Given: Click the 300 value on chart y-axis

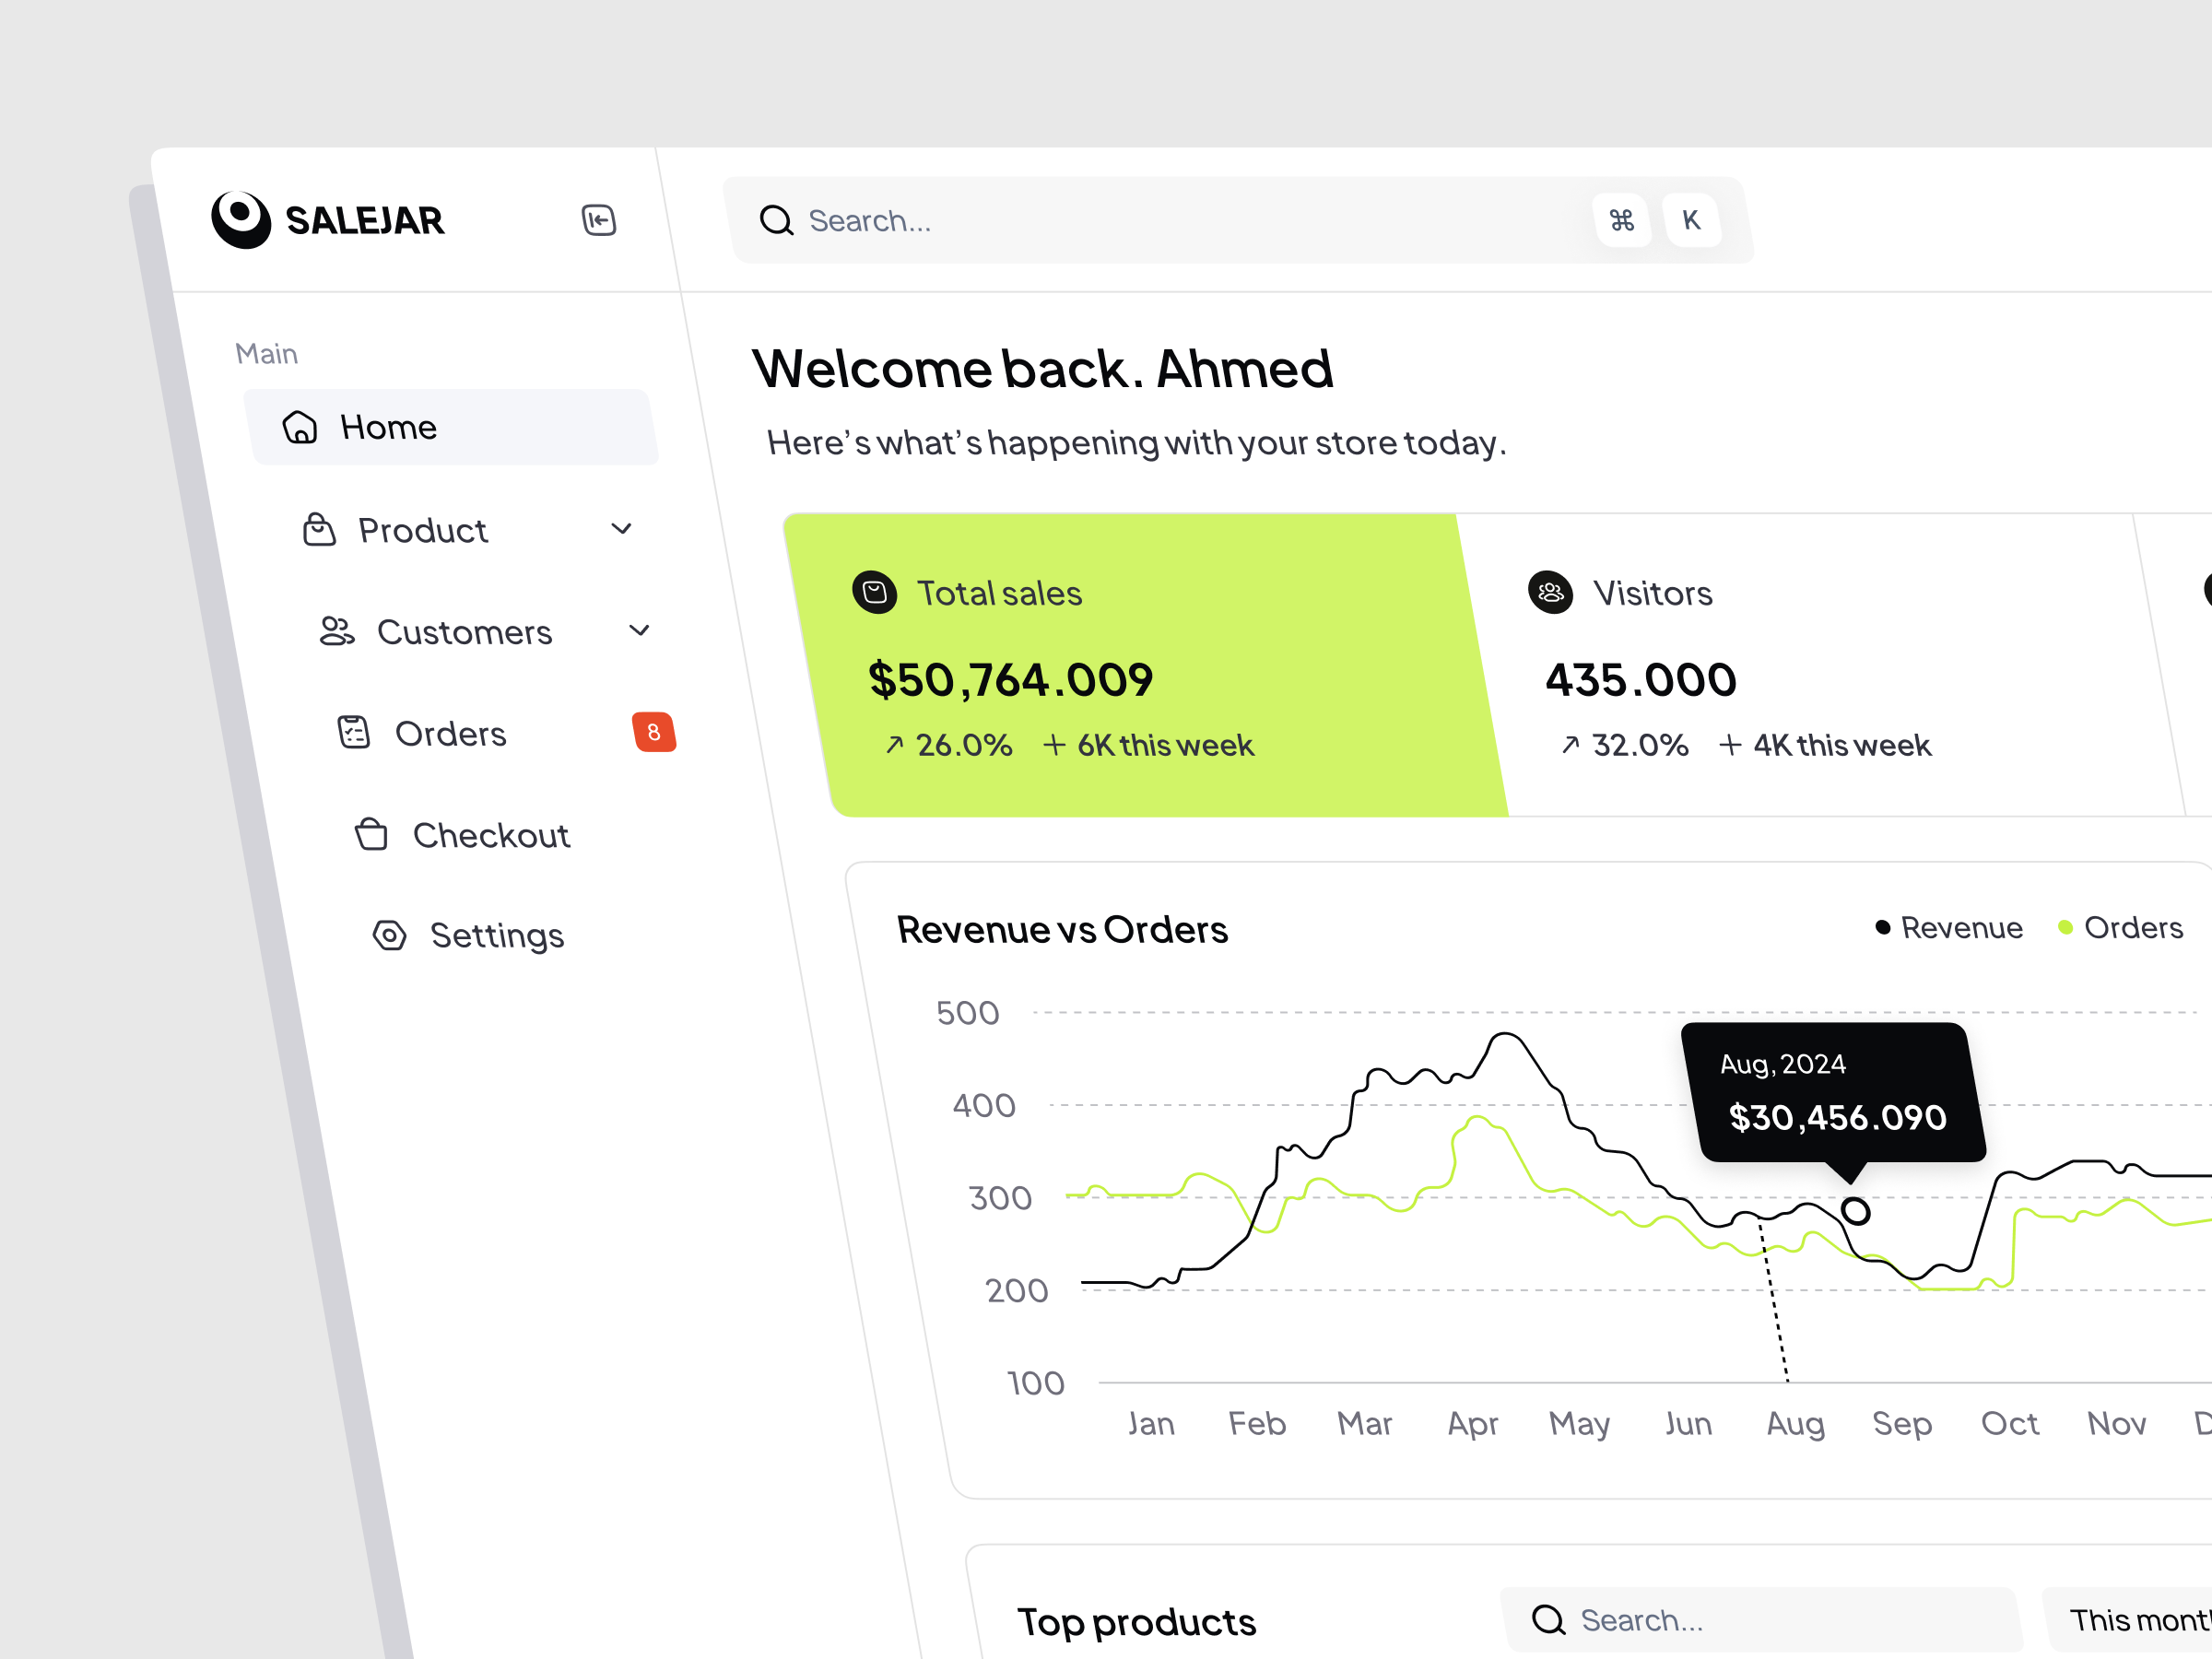Looking at the screenshot, I should [1000, 1197].
